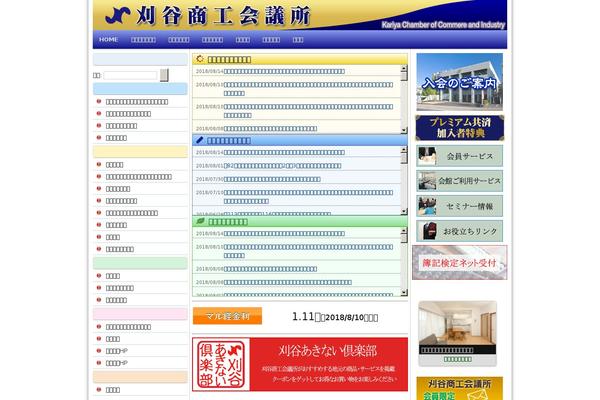Image resolution: width=600 pixels, height=400 pixels.
Task: Open the 入会のご案内 building banner
Action: (460, 82)
